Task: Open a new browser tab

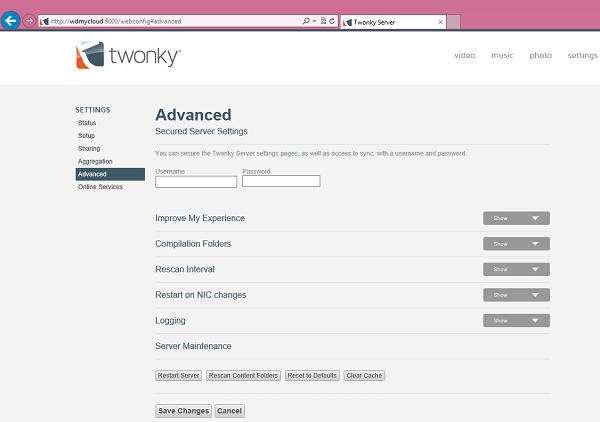Action: [453, 22]
